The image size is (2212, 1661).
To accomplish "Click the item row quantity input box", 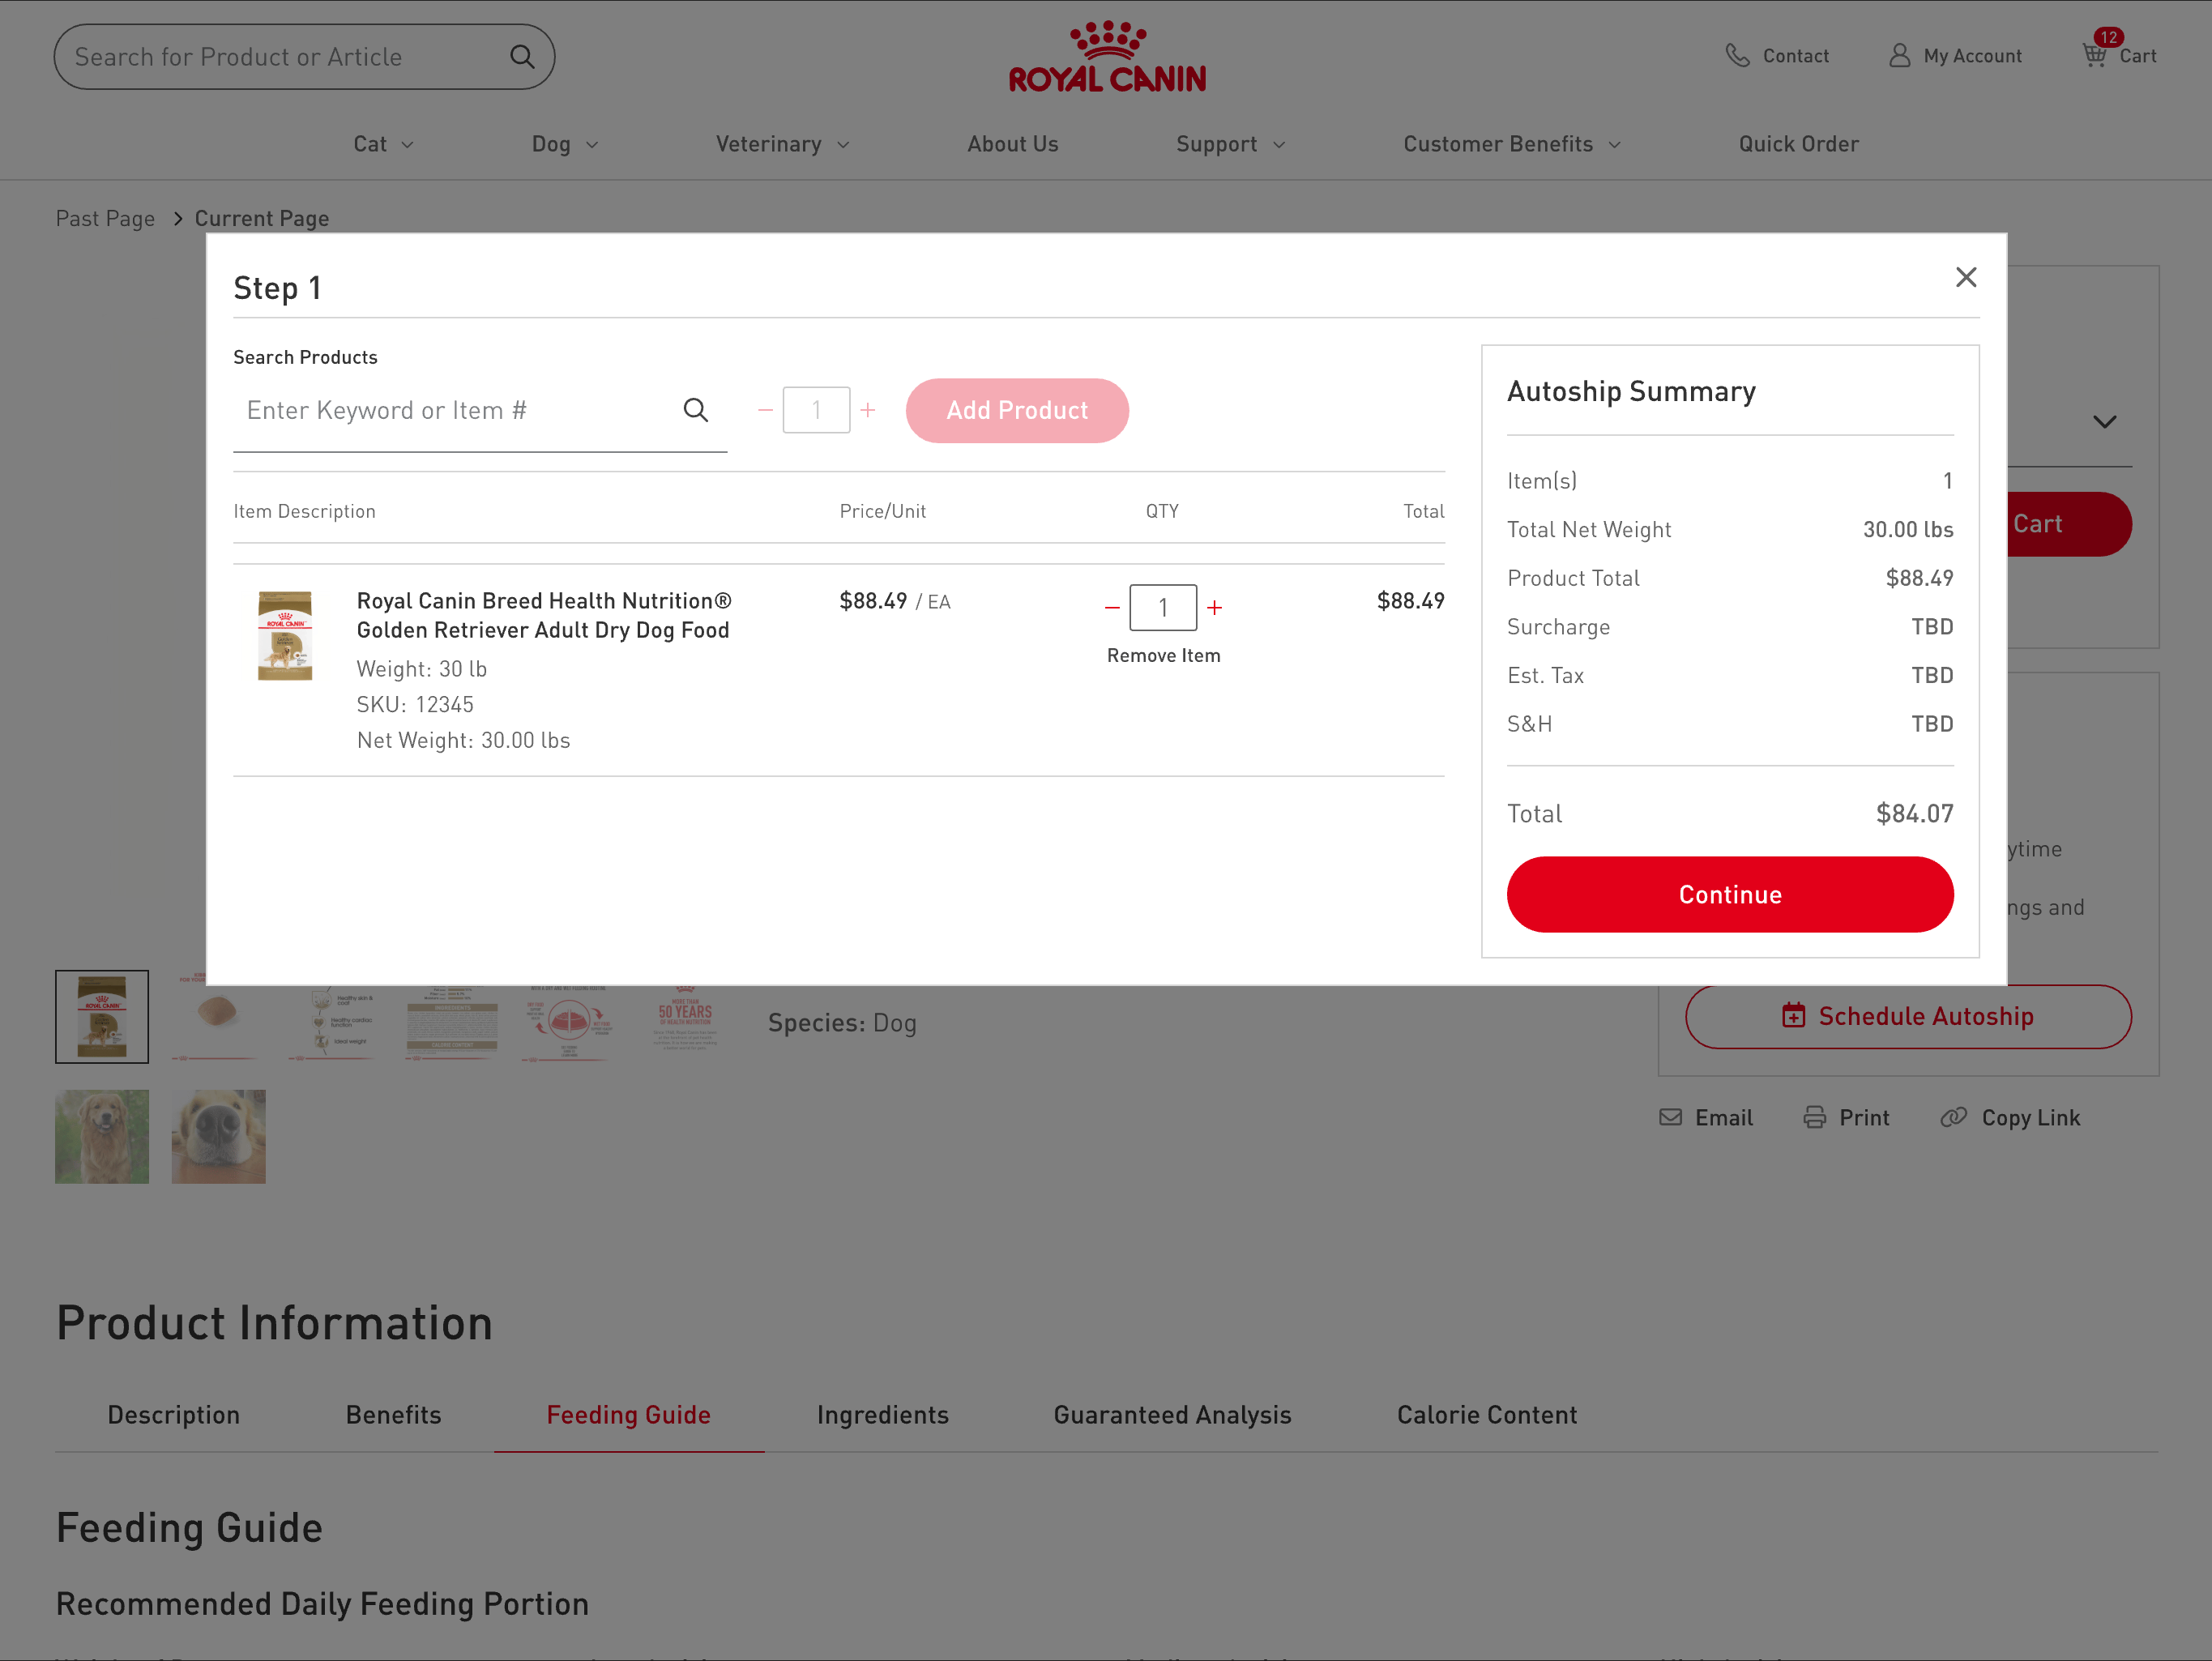I will 1163,608.
